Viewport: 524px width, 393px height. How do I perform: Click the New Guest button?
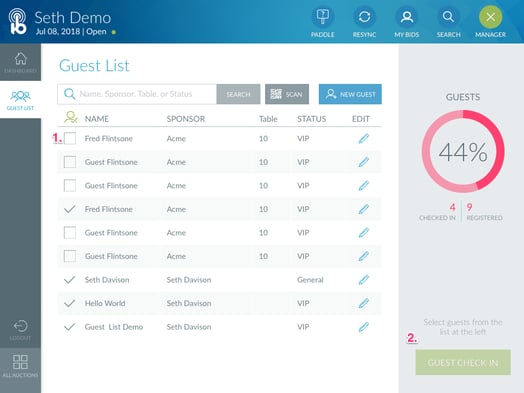350,94
